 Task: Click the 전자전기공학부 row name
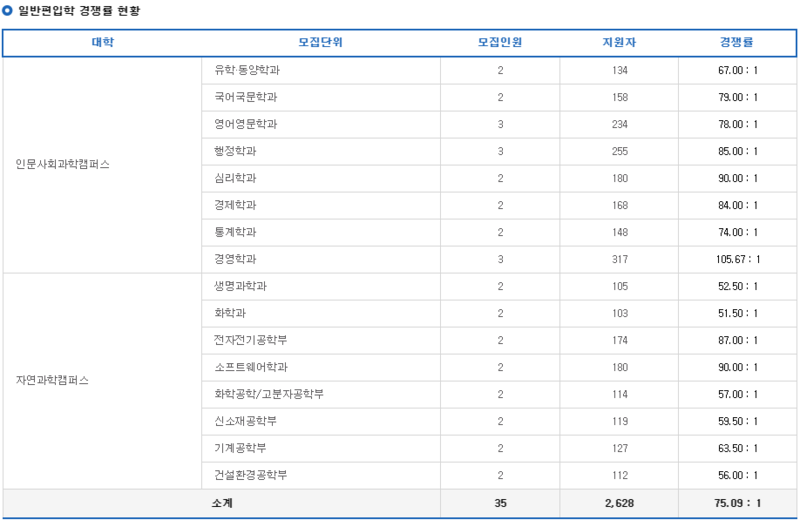coord(251,340)
